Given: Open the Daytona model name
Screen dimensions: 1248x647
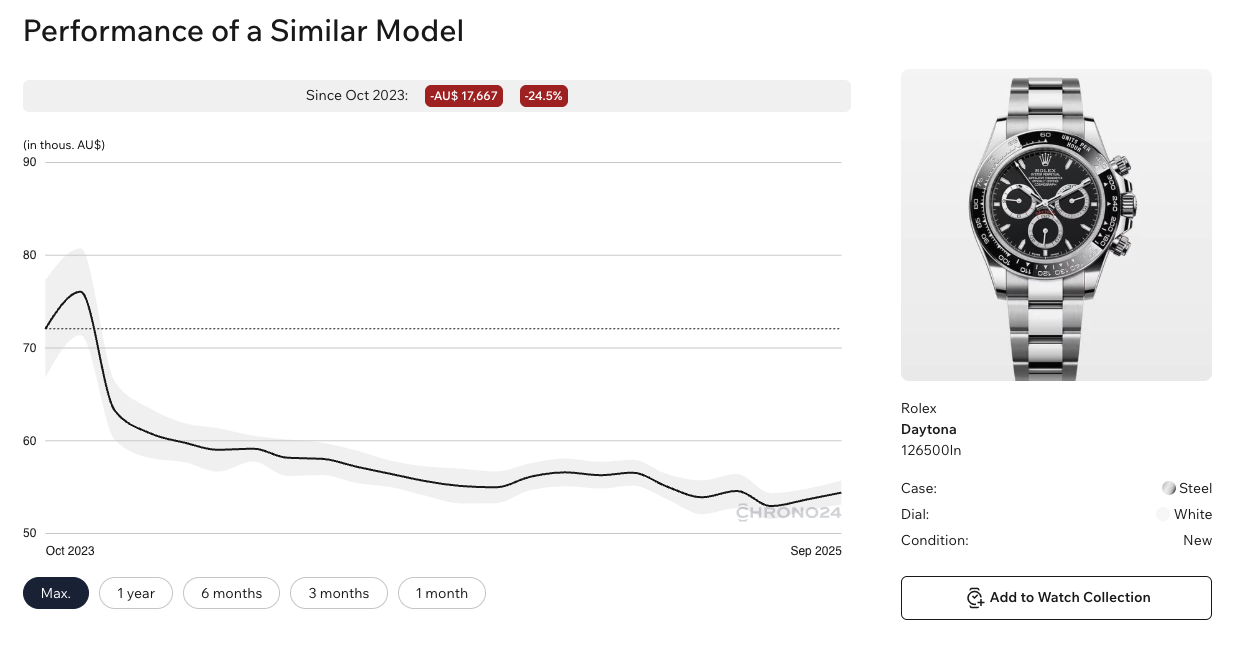Looking at the screenshot, I should (x=928, y=430).
